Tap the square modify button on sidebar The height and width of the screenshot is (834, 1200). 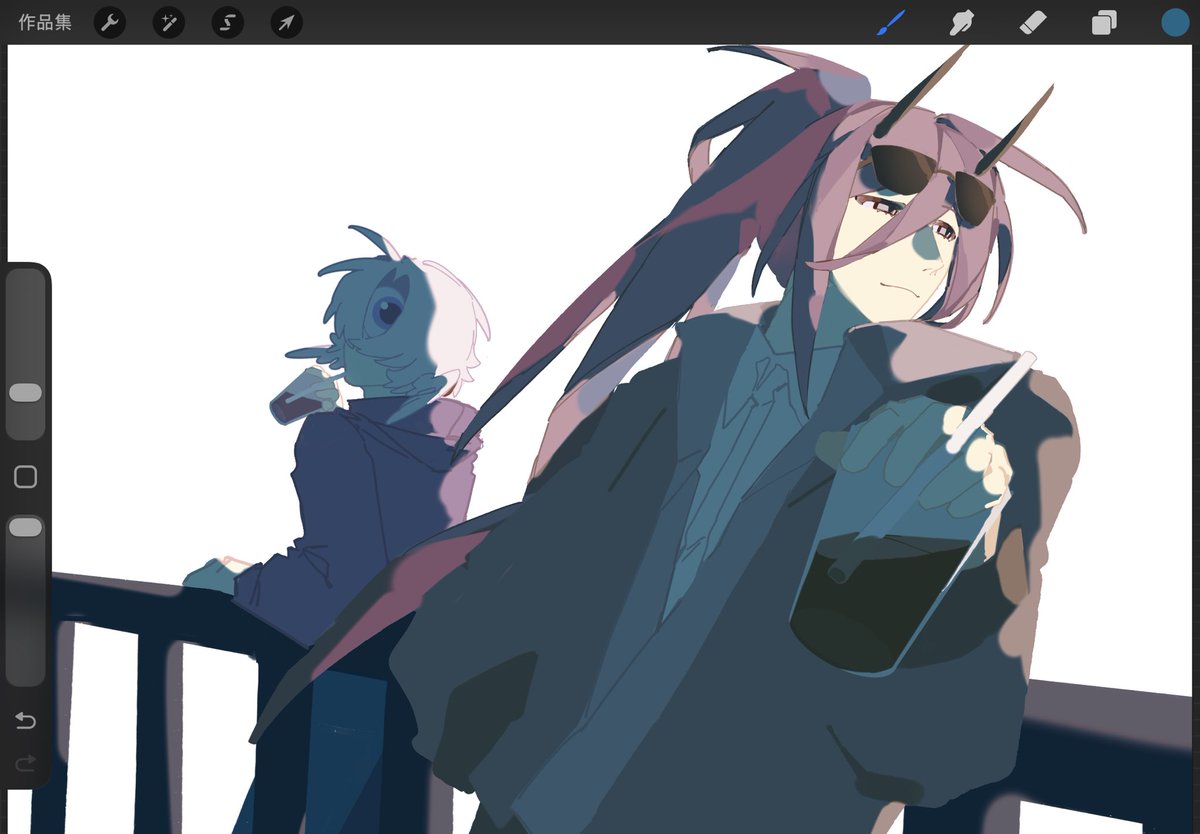click(x=26, y=477)
